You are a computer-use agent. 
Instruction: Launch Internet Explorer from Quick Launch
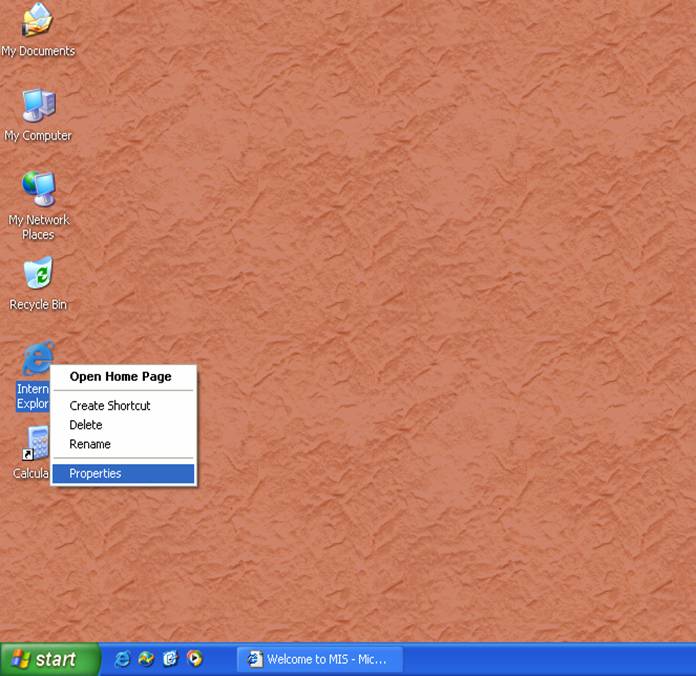tap(123, 659)
